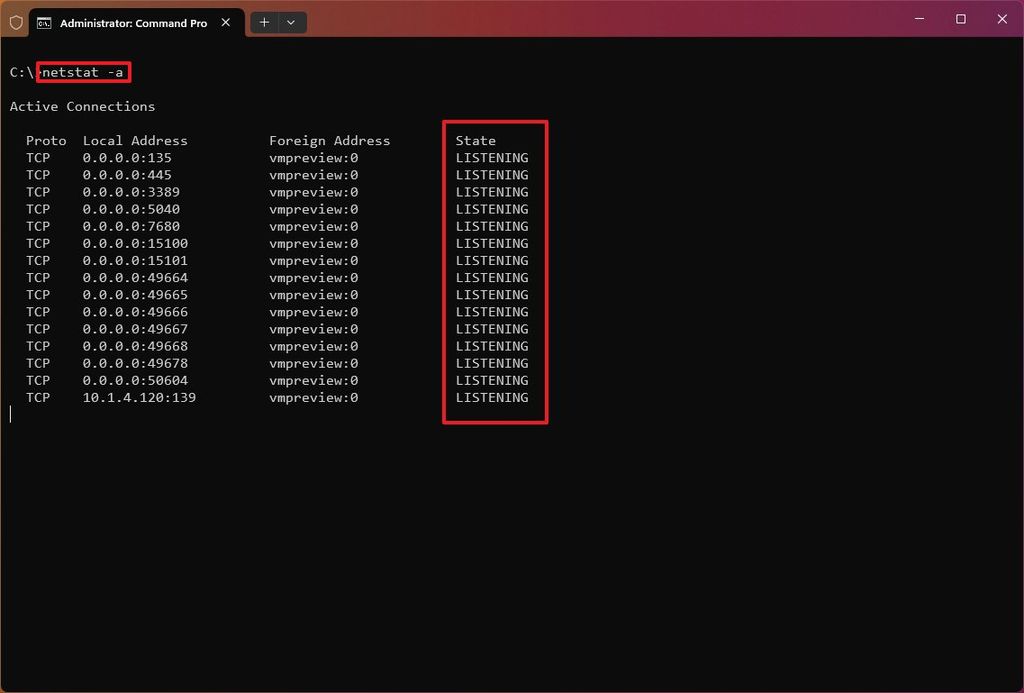
Task: Click the Active Connections heading
Action: point(82,106)
